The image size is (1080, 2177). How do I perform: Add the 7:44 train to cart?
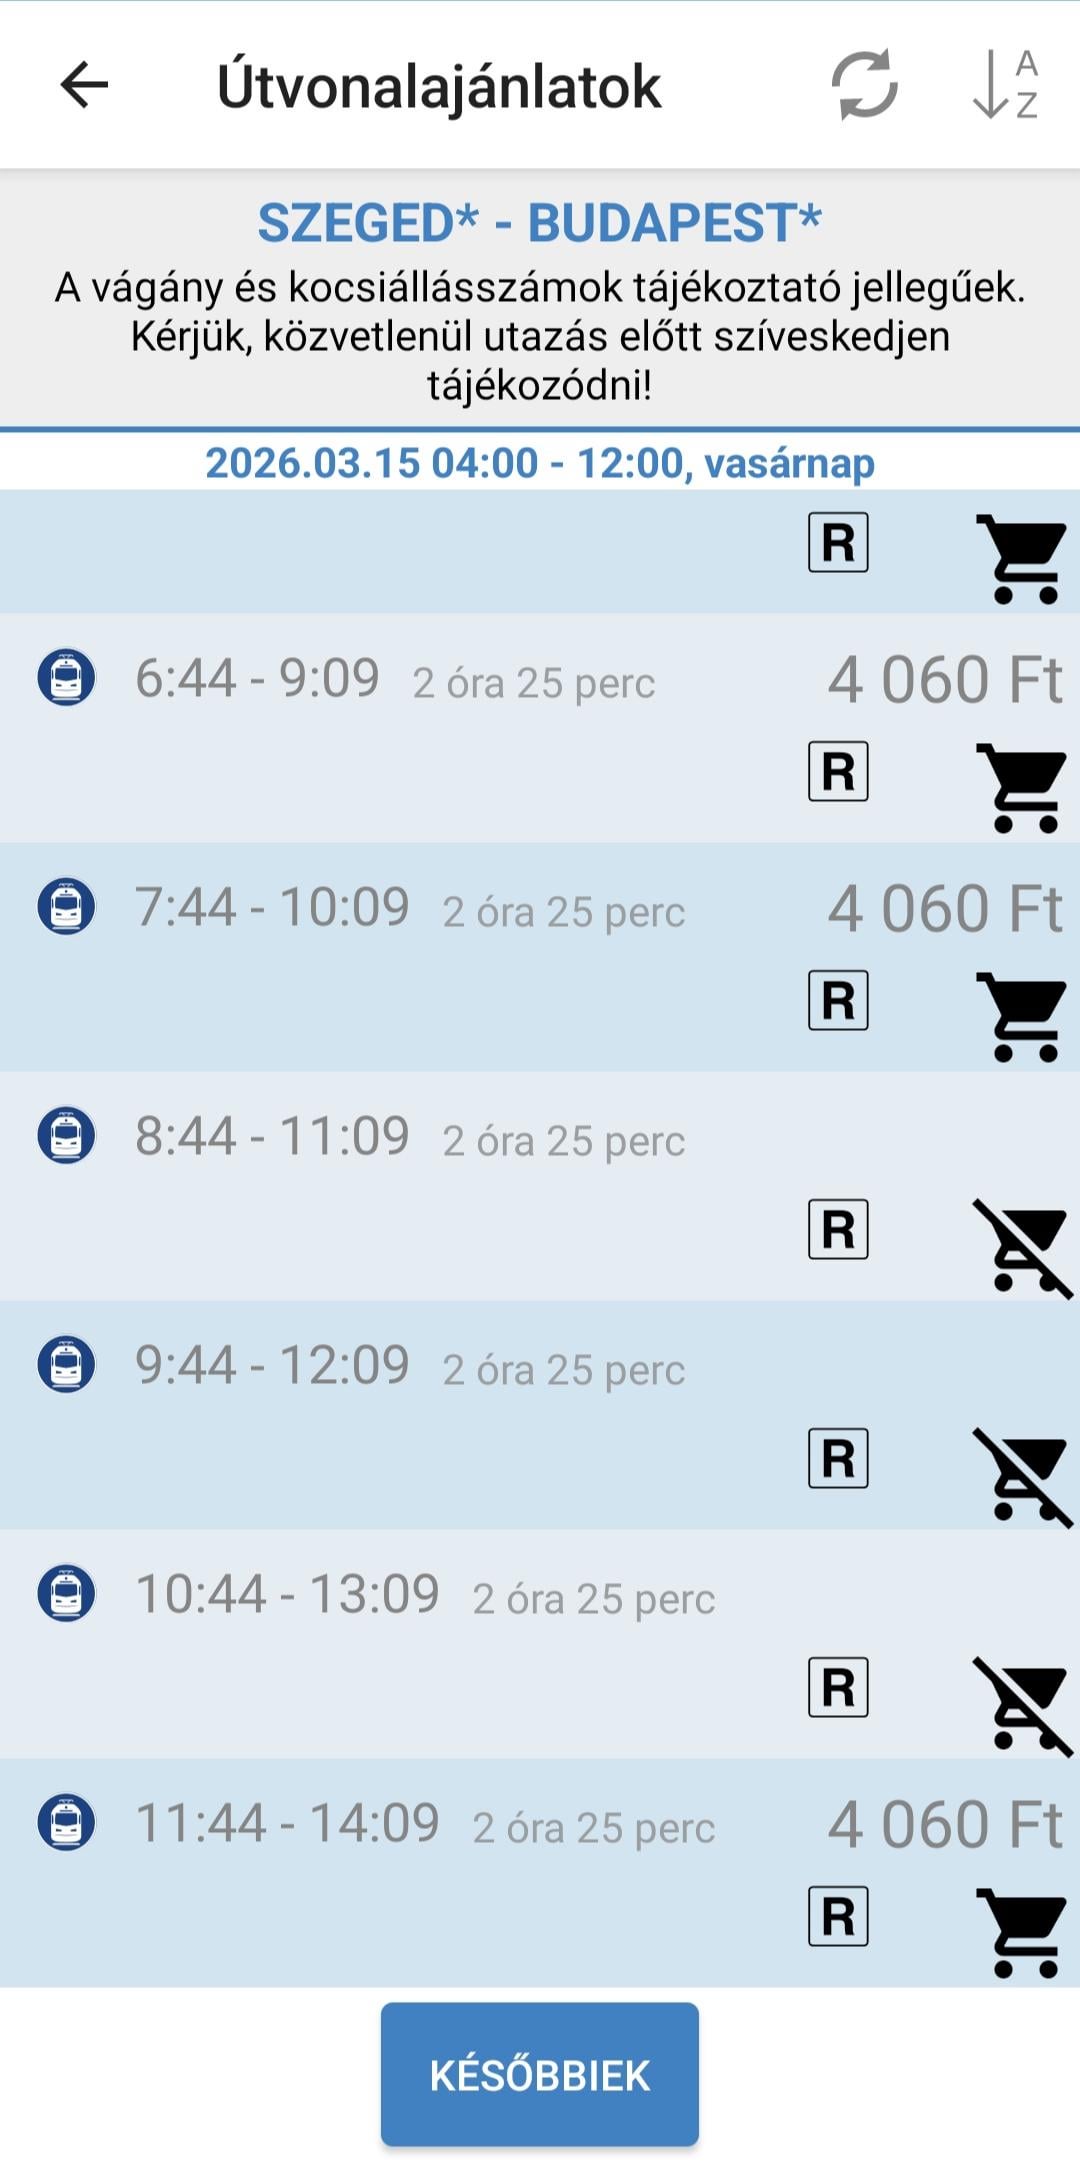(x=1022, y=1016)
